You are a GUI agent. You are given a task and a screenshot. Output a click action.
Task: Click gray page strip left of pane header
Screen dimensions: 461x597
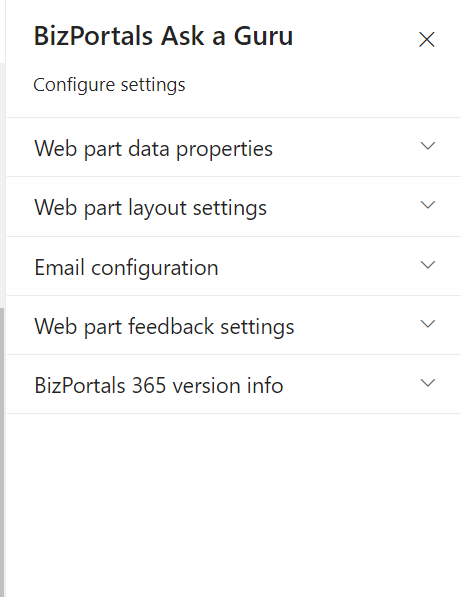click(x=2, y=31)
